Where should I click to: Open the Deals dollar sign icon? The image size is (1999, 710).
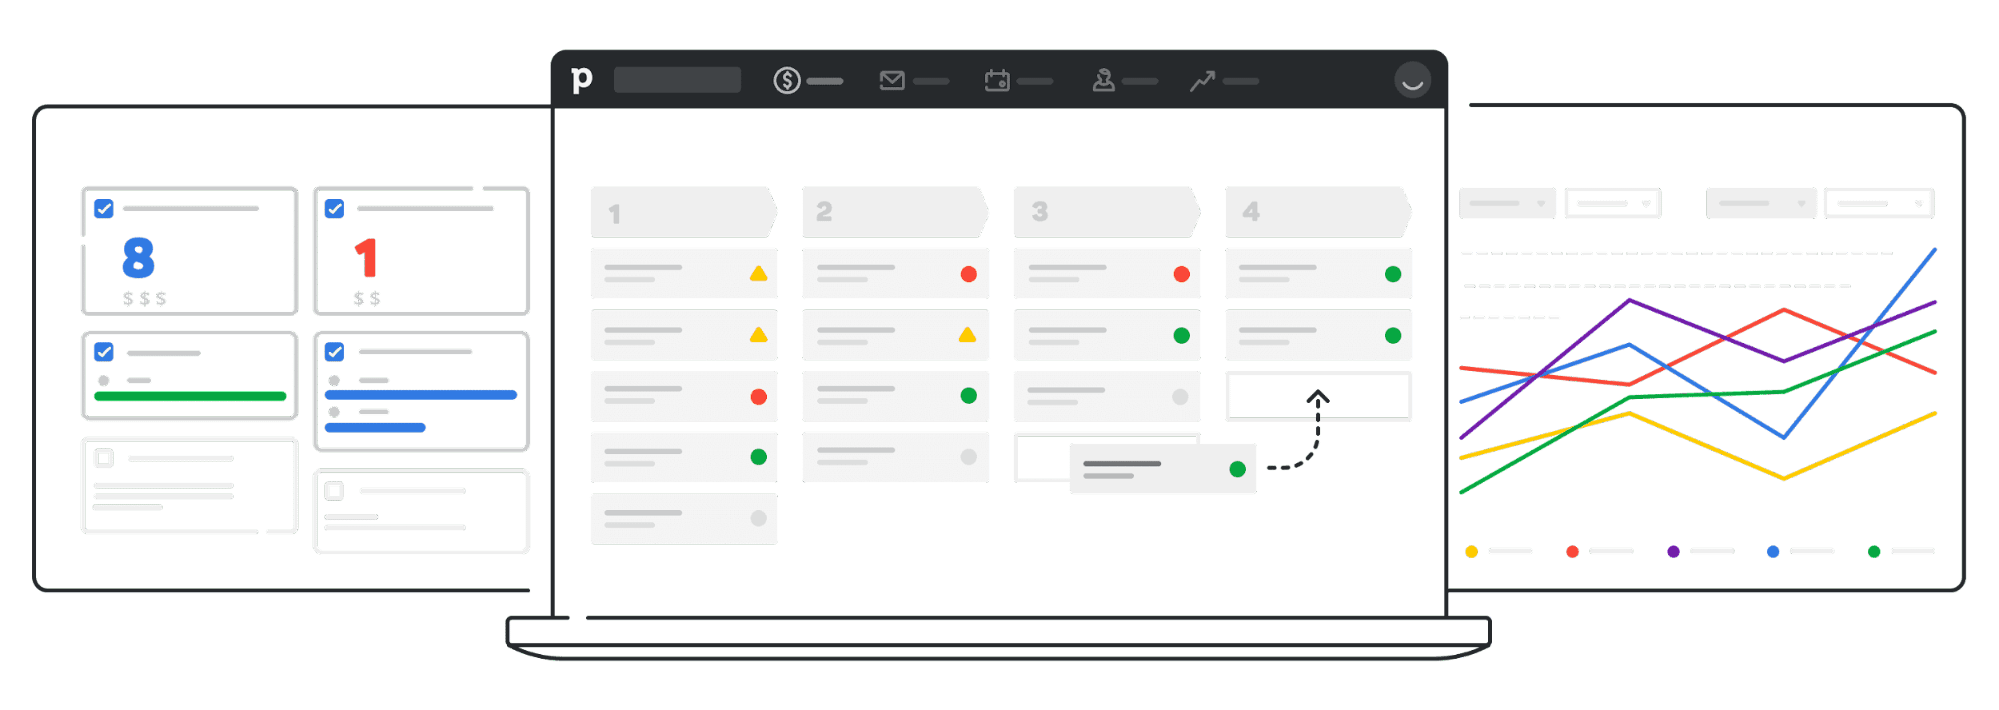(787, 80)
